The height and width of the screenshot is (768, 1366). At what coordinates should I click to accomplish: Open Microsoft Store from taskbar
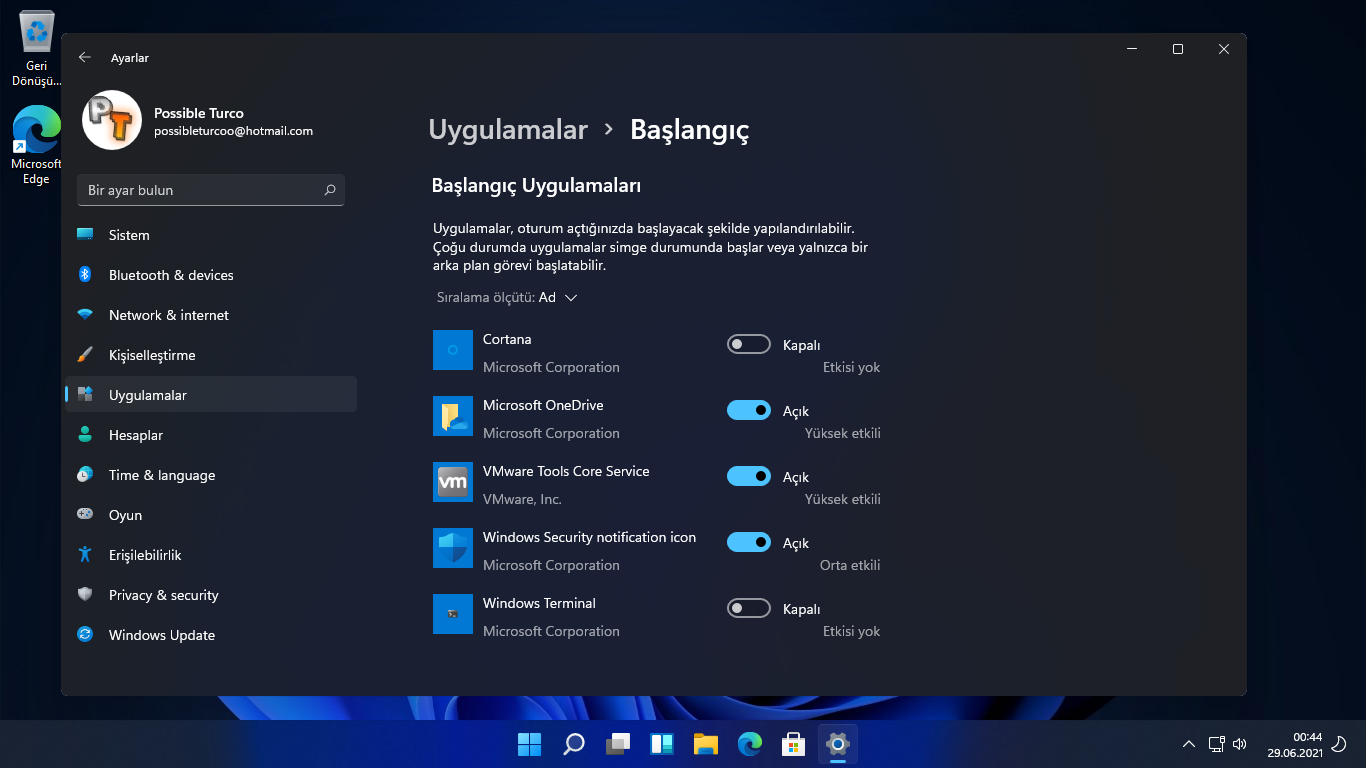(x=794, y=744)
